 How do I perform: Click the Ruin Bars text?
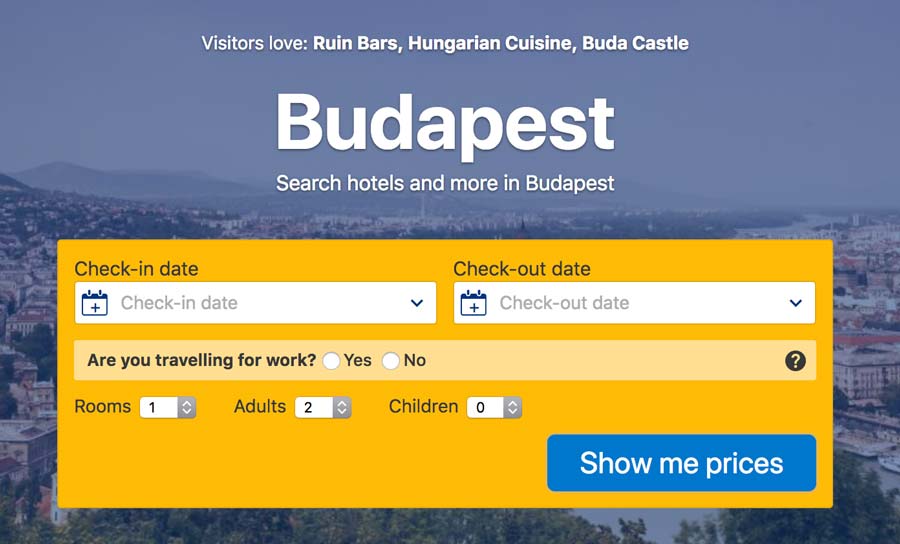click(355, 44)
